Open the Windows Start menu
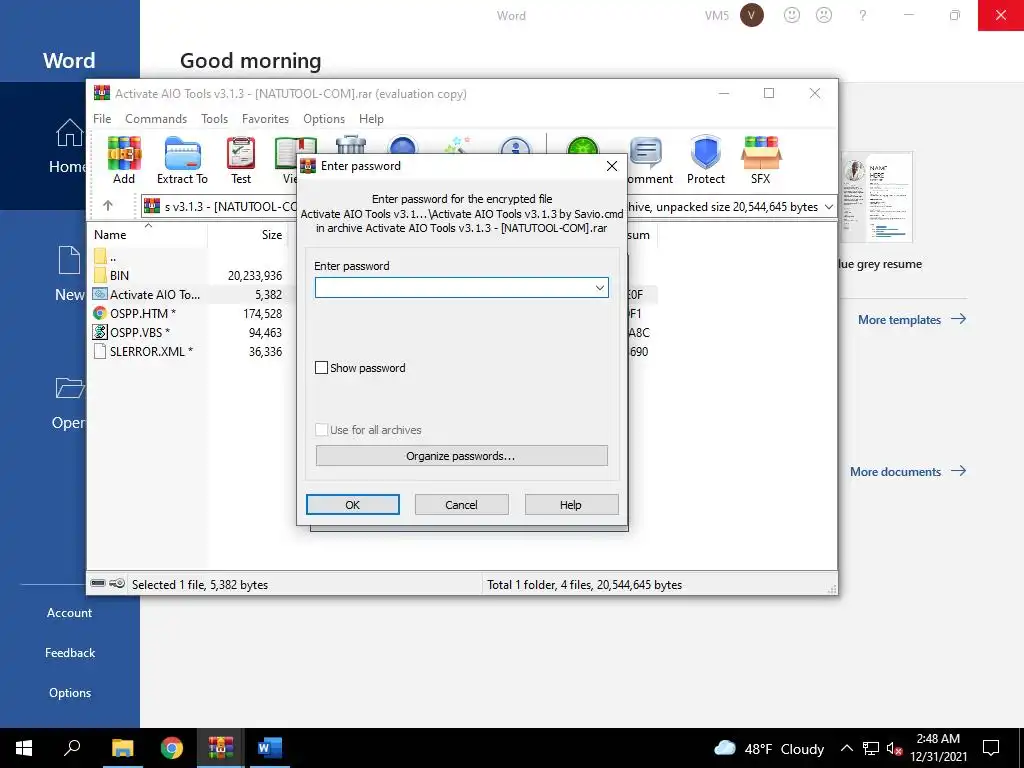This screenshot has width=1024, height=768. 24,748
